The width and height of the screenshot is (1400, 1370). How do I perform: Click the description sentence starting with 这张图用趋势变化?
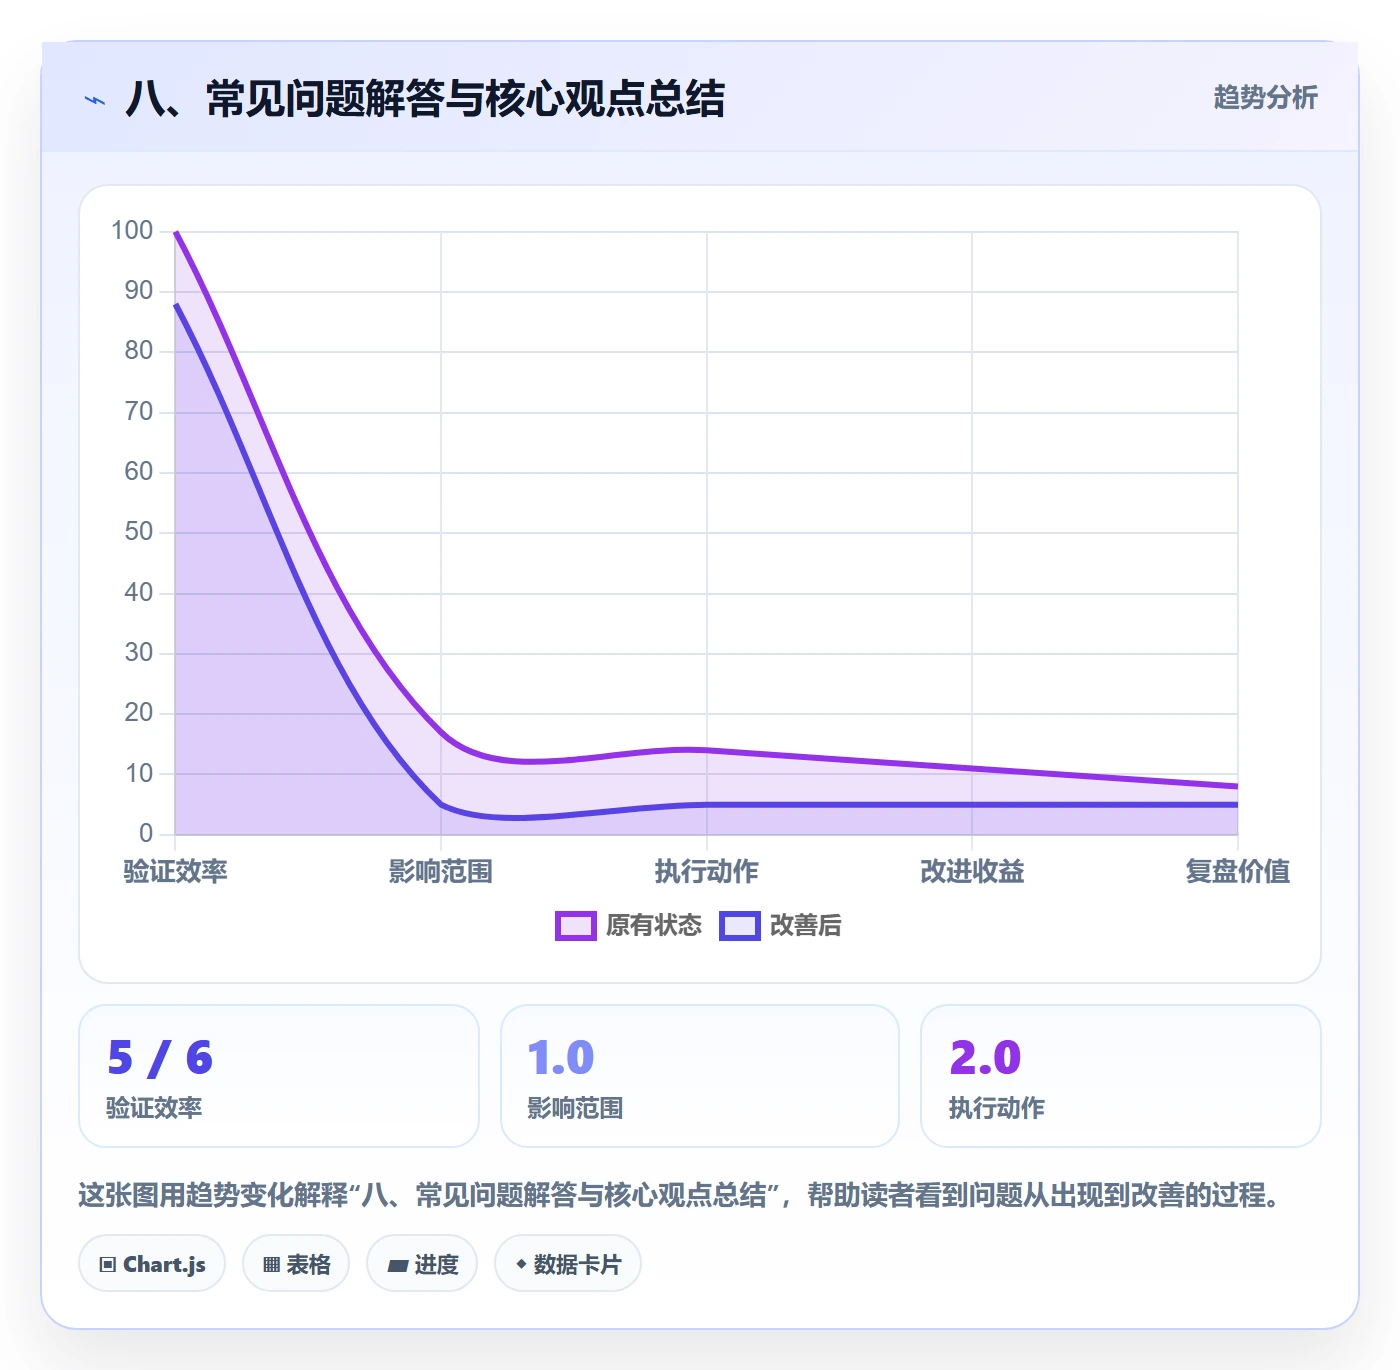click(x=679, y=1195)
